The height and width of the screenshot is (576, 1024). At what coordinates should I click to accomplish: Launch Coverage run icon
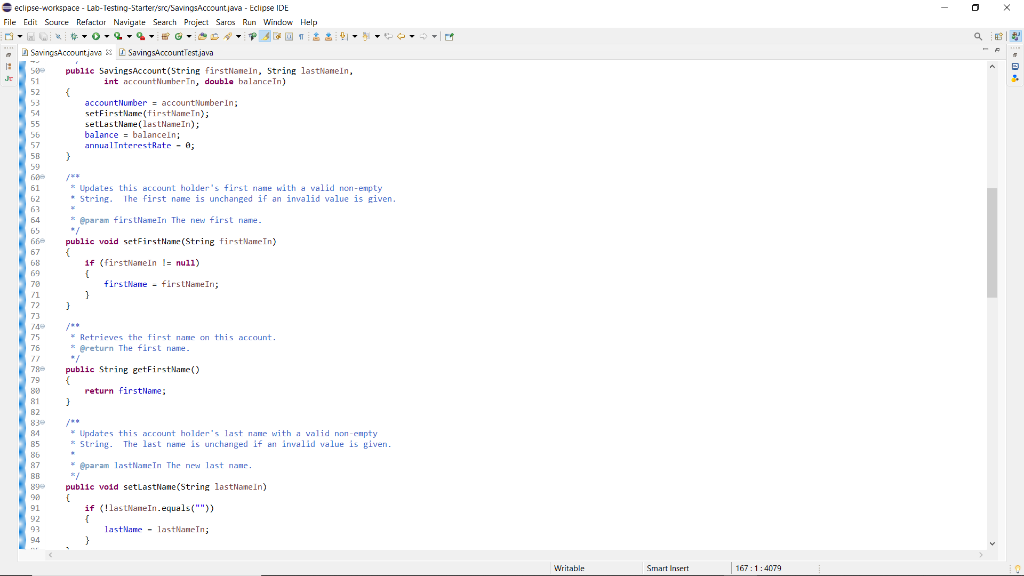[118, 37]
